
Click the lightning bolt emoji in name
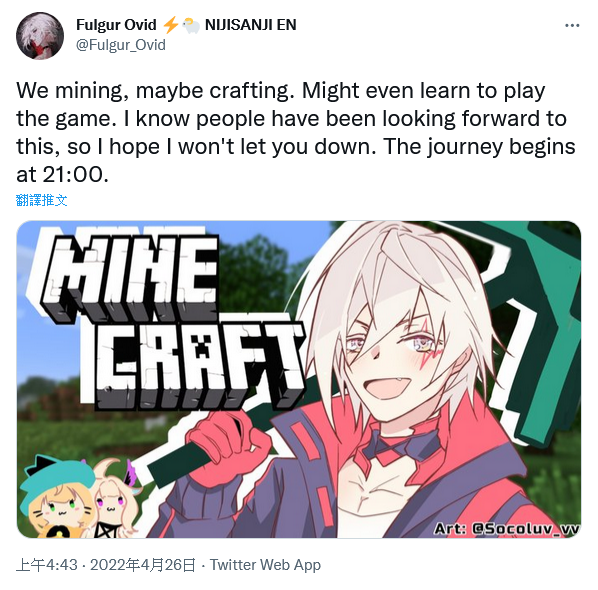pos(170,25)
